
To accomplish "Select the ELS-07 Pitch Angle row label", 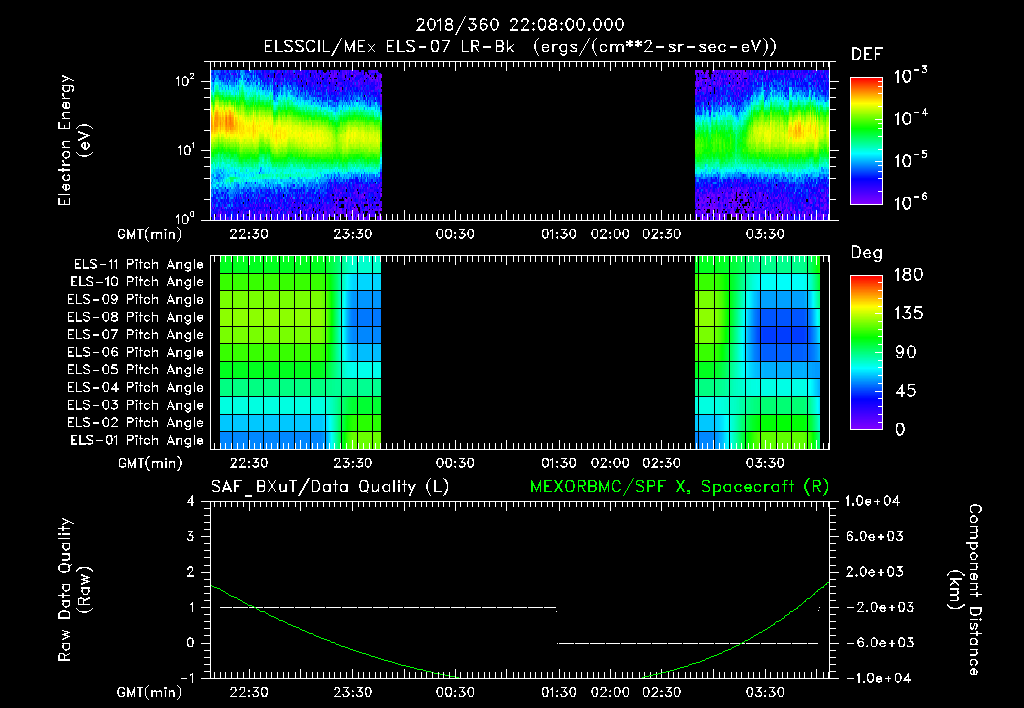I will (x=135, y=334).
